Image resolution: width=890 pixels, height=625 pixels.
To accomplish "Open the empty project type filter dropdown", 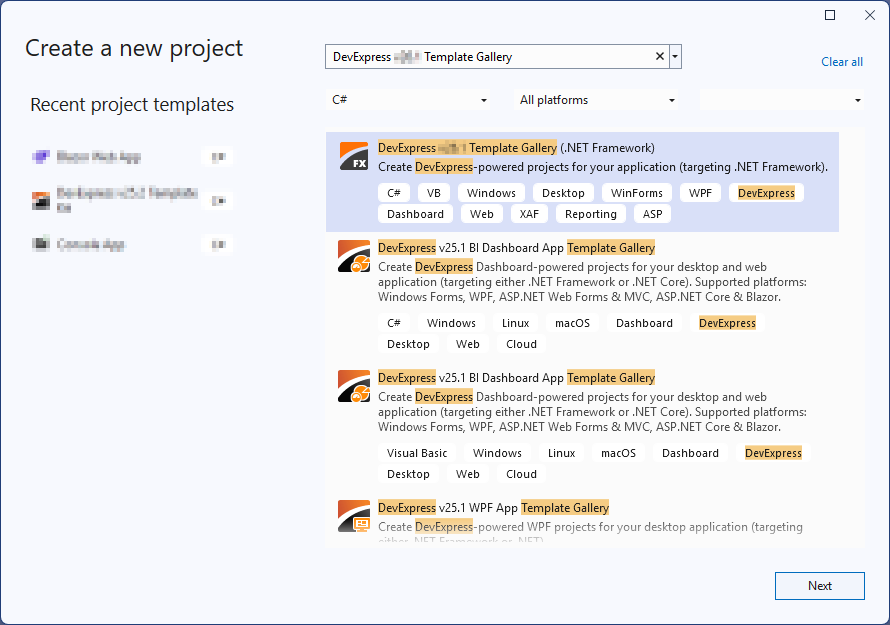I will (x=782, y=100).
